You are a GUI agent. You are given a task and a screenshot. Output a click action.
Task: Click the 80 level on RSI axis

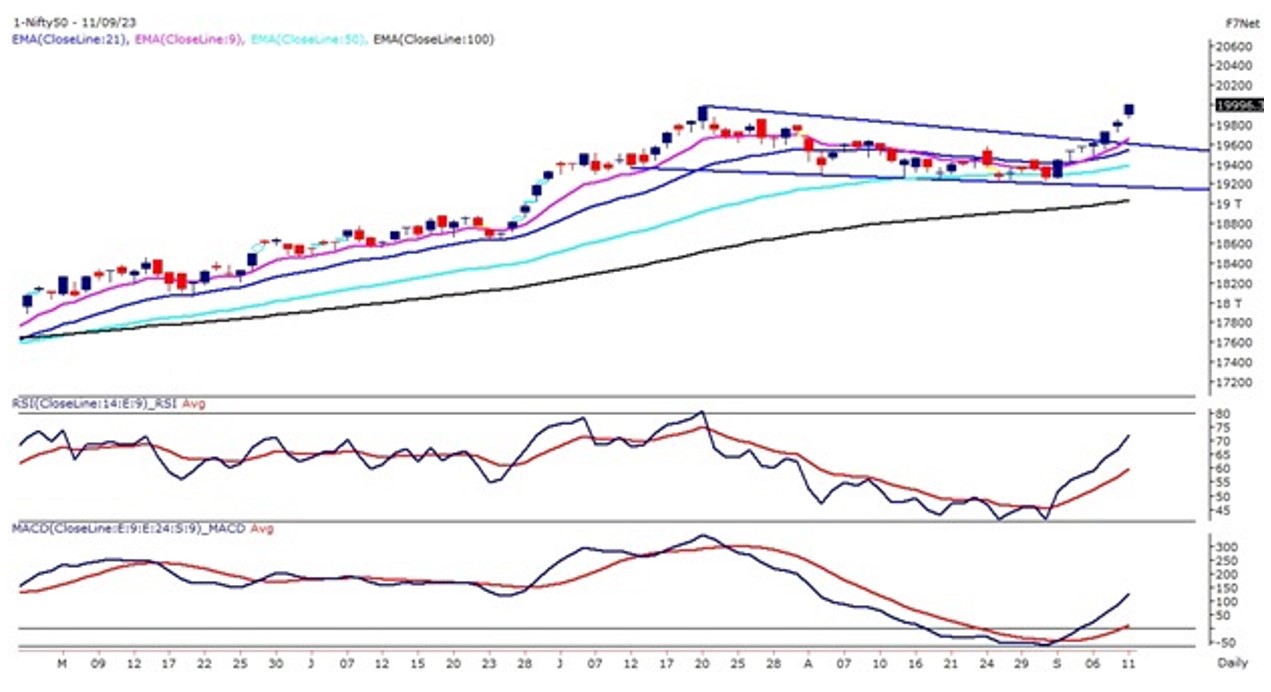tap(1224, 414)
